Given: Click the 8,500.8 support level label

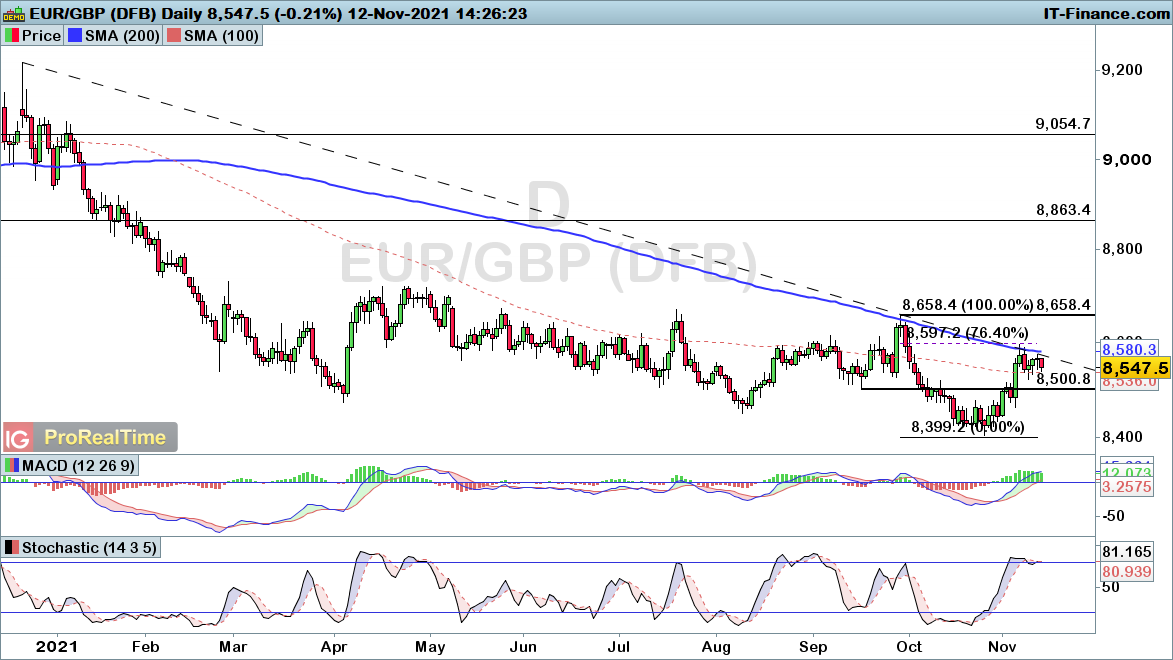Looking at the screenshot, I should tap(1064, 379).
